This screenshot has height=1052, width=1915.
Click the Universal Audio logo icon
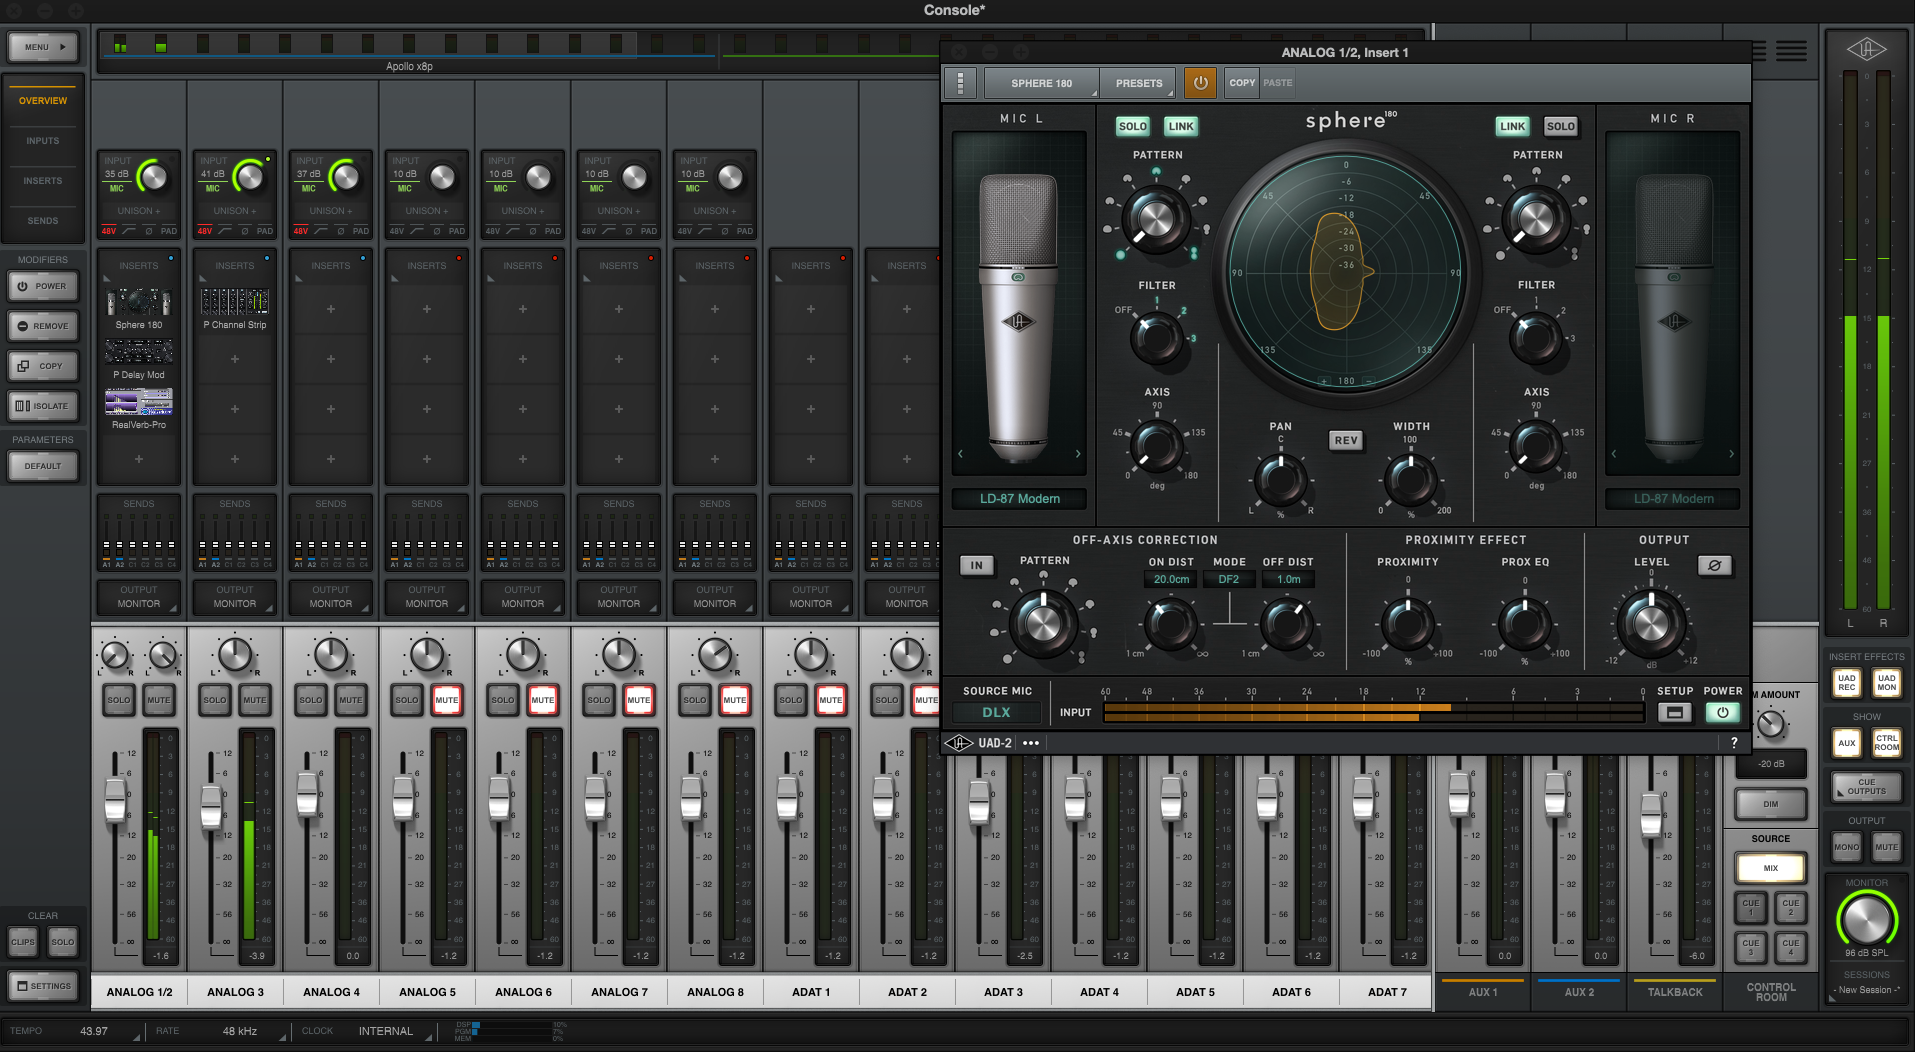pyautogui.click(x=1866, y=49)
